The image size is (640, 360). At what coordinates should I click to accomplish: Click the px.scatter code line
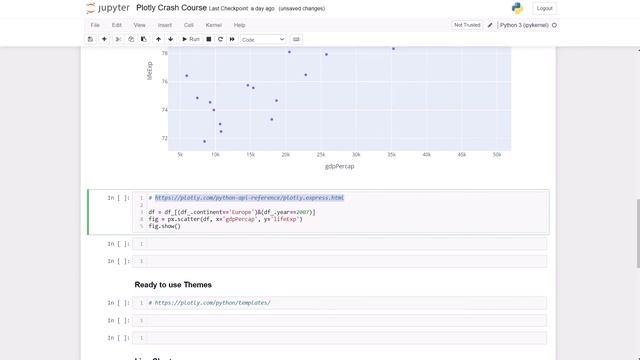click(x=225, y=219)
